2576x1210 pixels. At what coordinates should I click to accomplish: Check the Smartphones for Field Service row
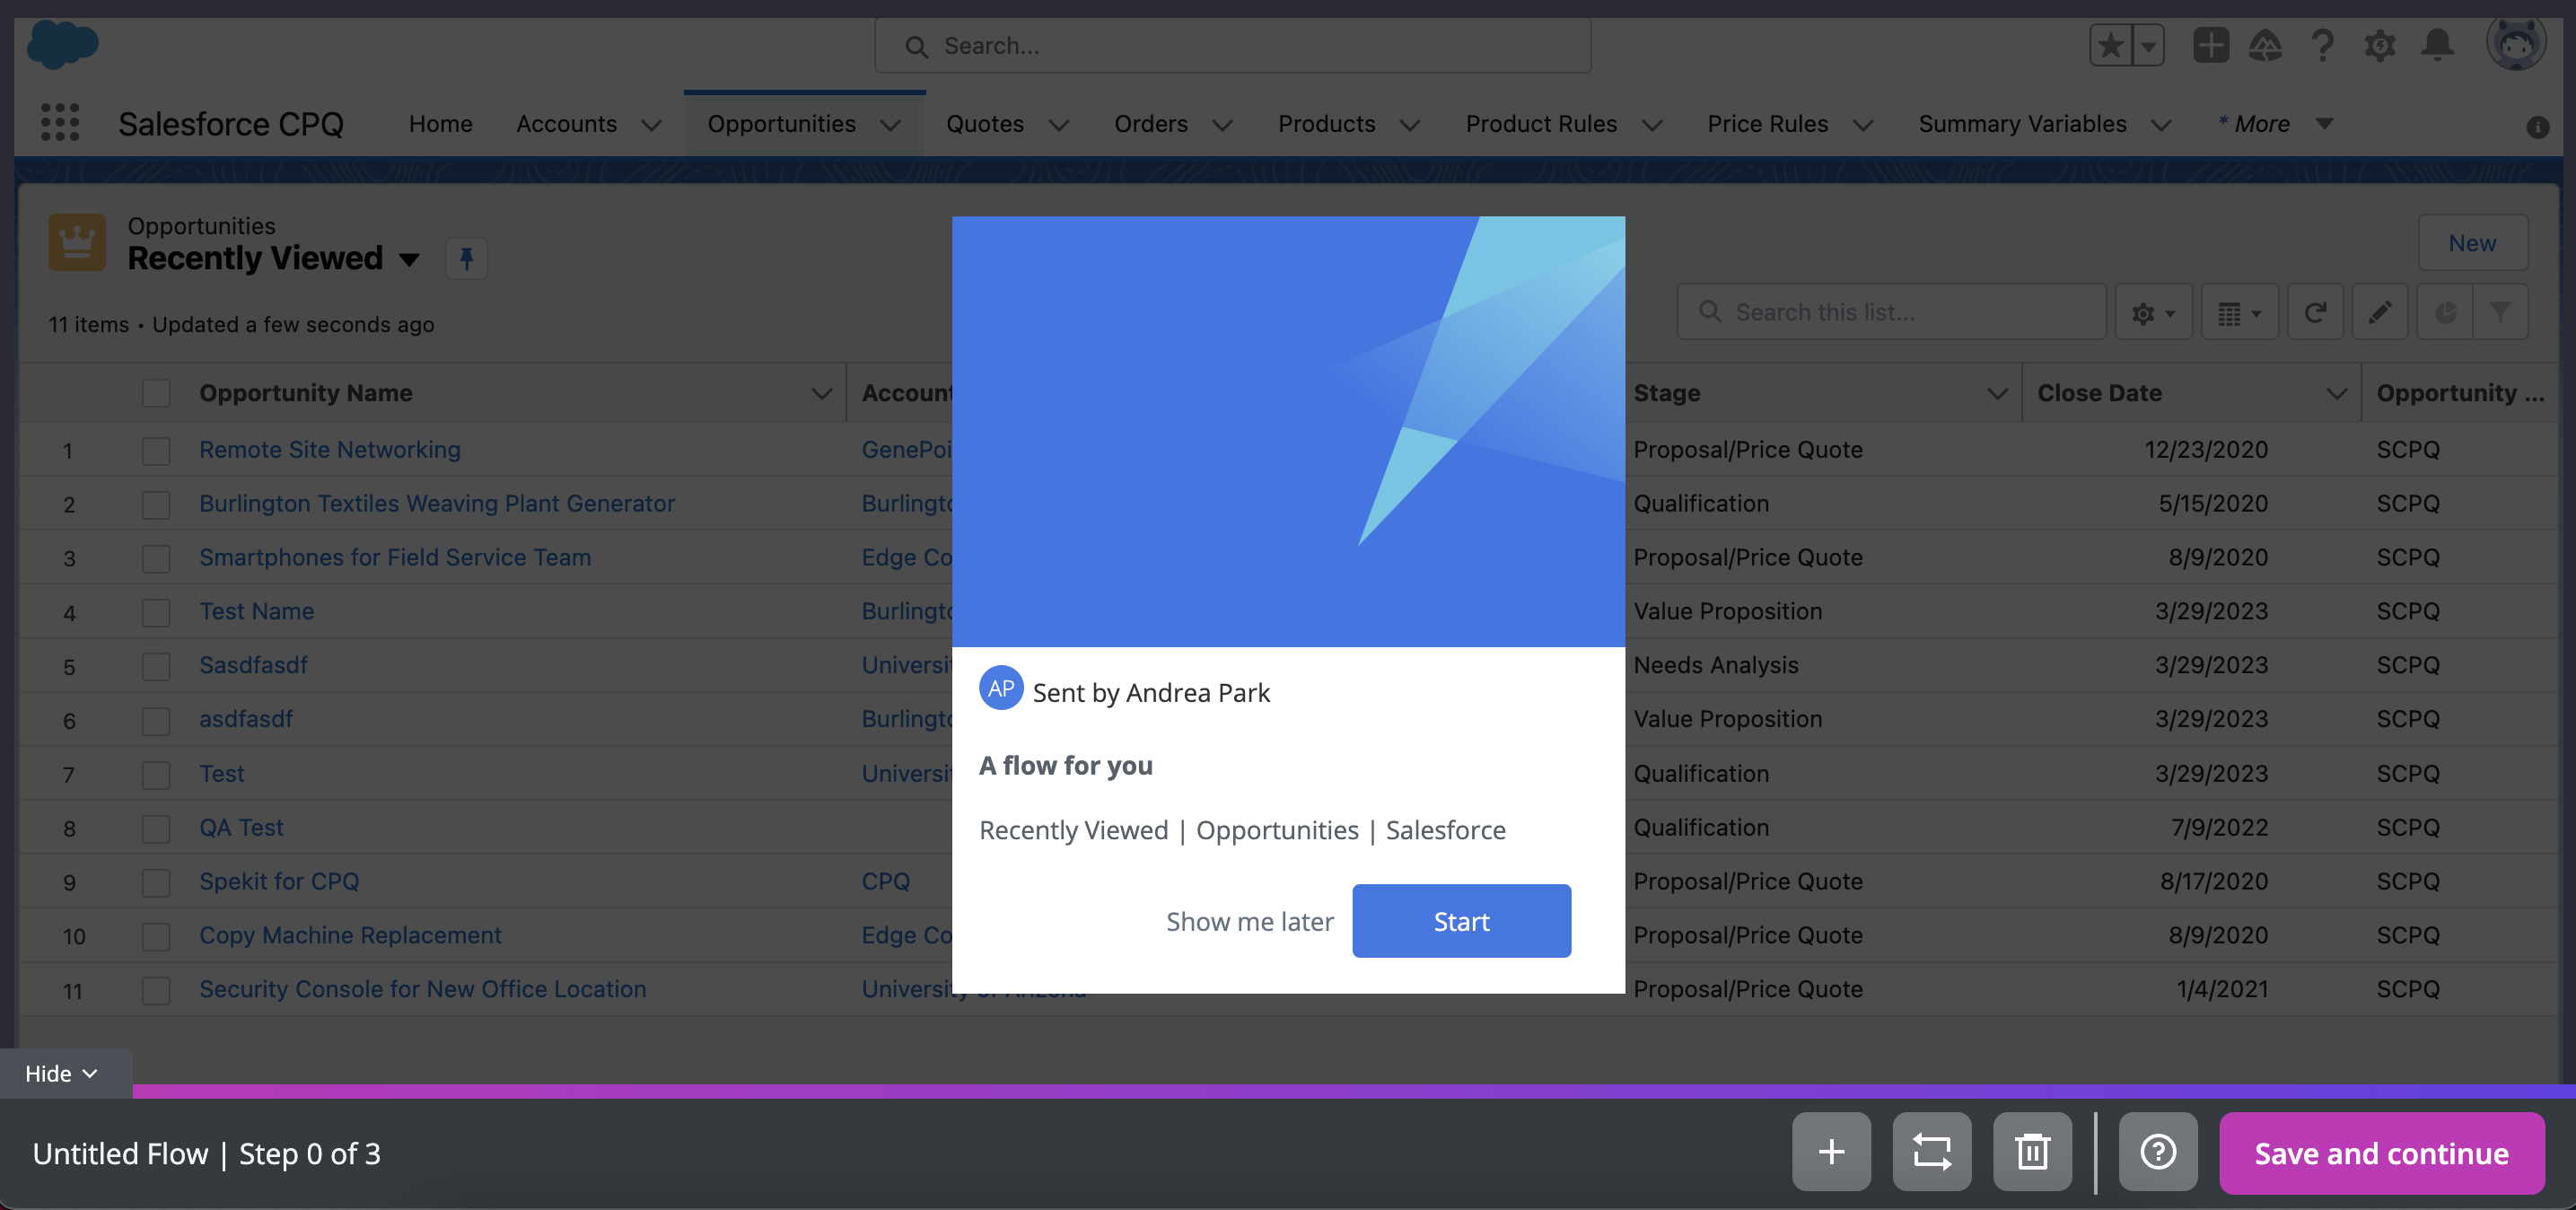coord(156,559)
